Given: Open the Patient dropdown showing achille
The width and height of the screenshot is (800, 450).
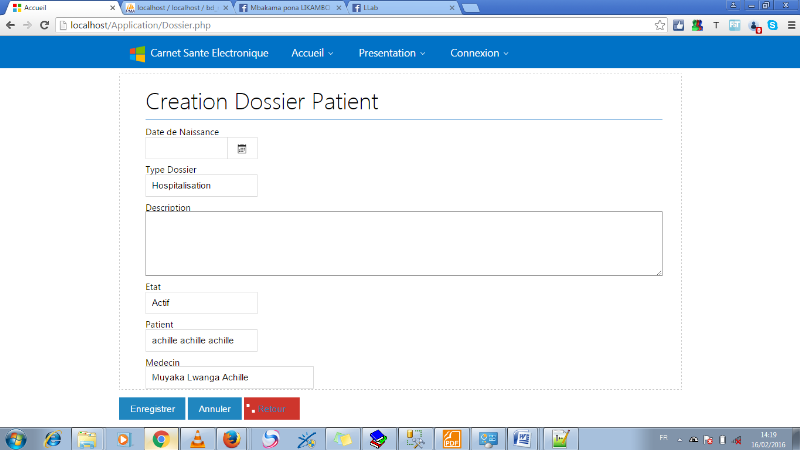Looking at the screenshot, I should [202, 340].
